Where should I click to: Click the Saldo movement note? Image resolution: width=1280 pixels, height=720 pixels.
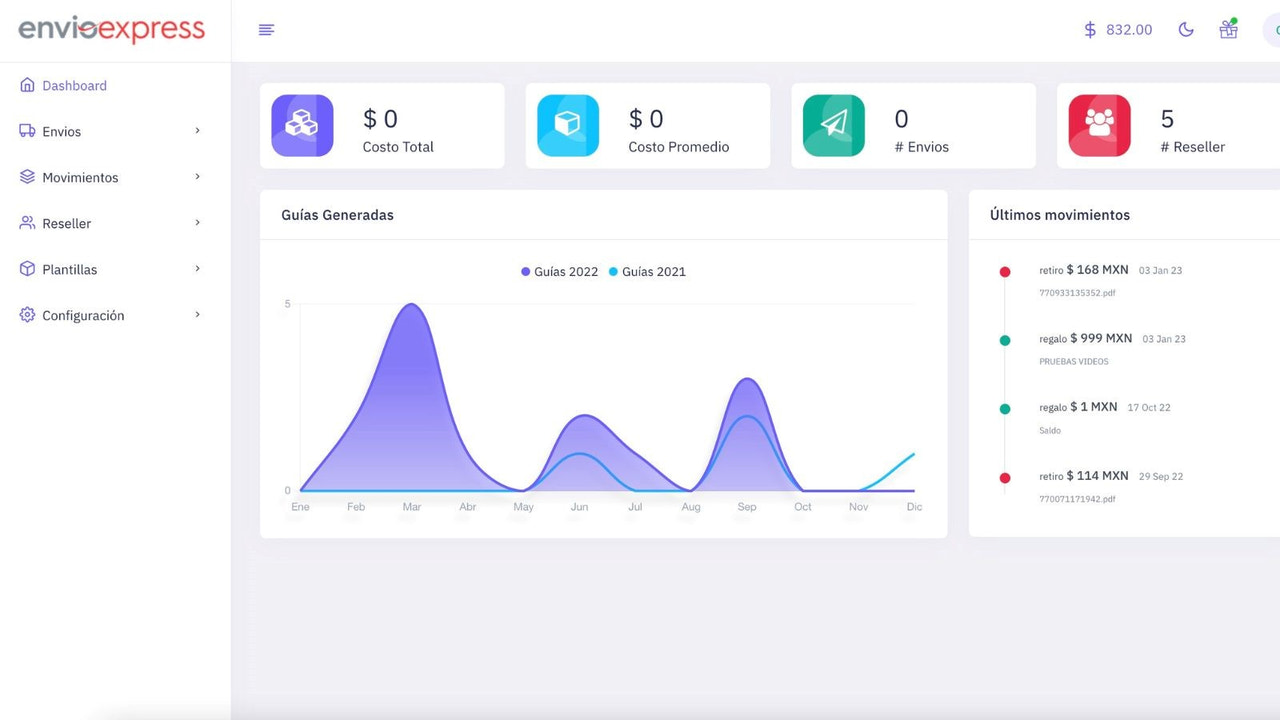(1050, 431)
